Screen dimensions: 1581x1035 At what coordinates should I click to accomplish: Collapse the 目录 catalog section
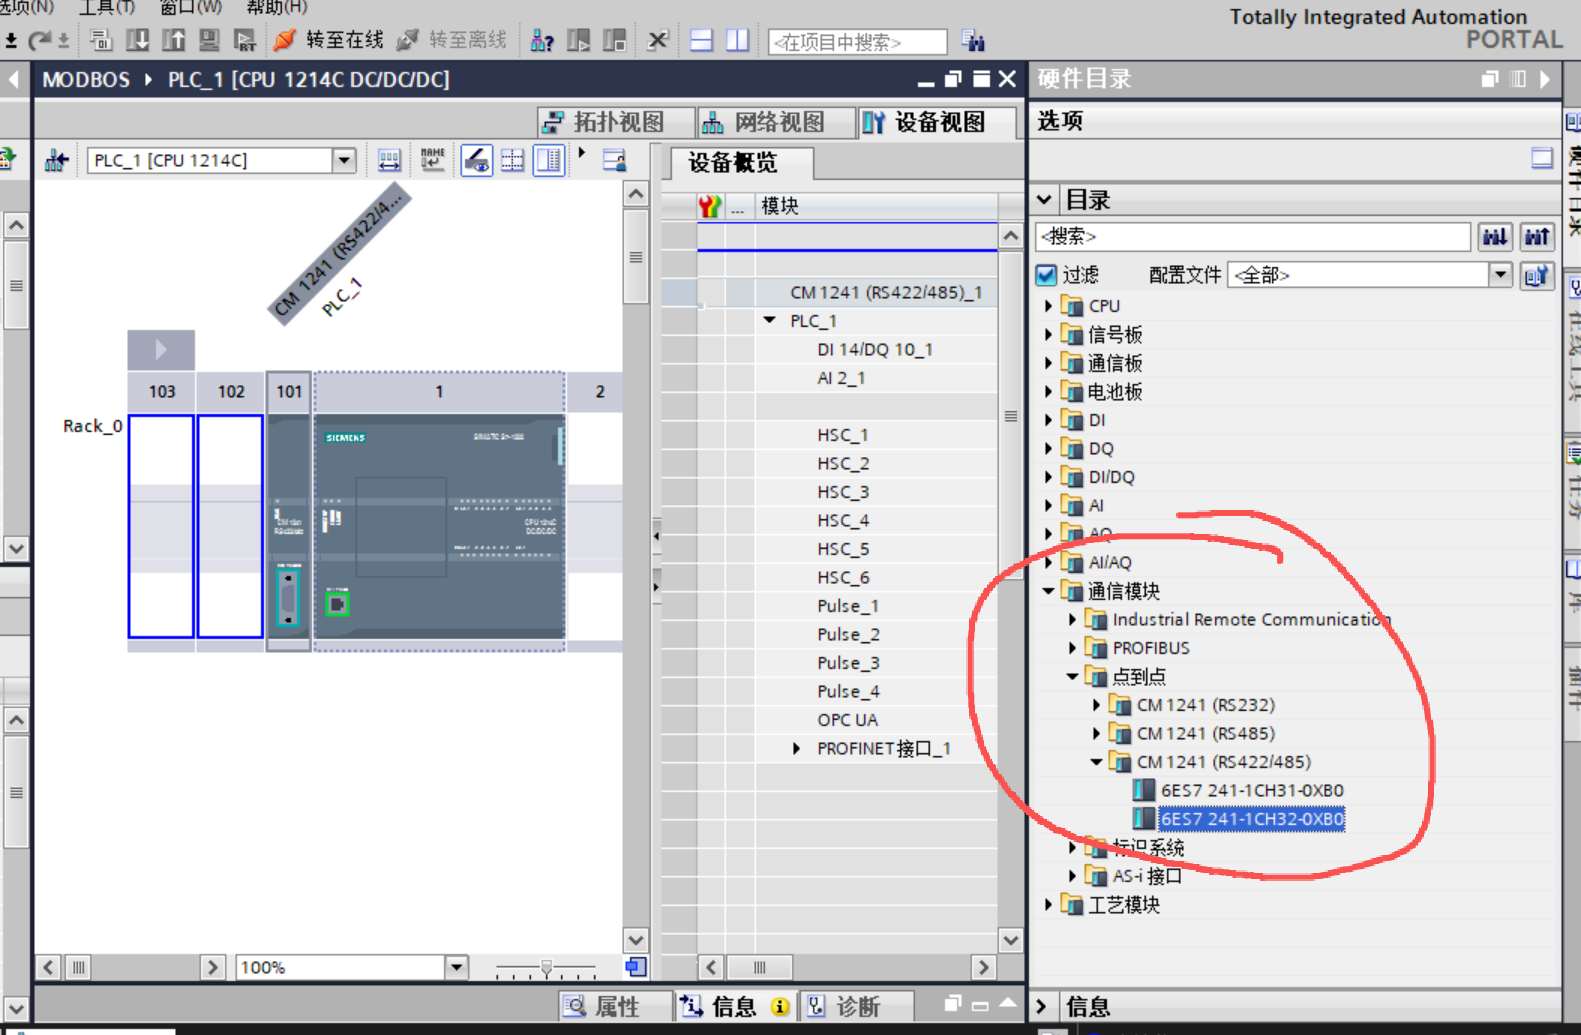tap(1045, 200)
